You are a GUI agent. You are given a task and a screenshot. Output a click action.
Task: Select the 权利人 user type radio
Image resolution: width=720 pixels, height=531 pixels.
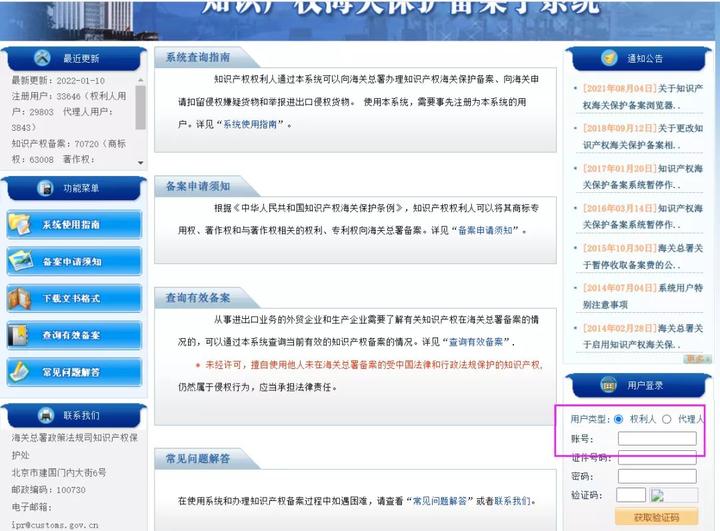pyautogui.click(x=619, y=419)
